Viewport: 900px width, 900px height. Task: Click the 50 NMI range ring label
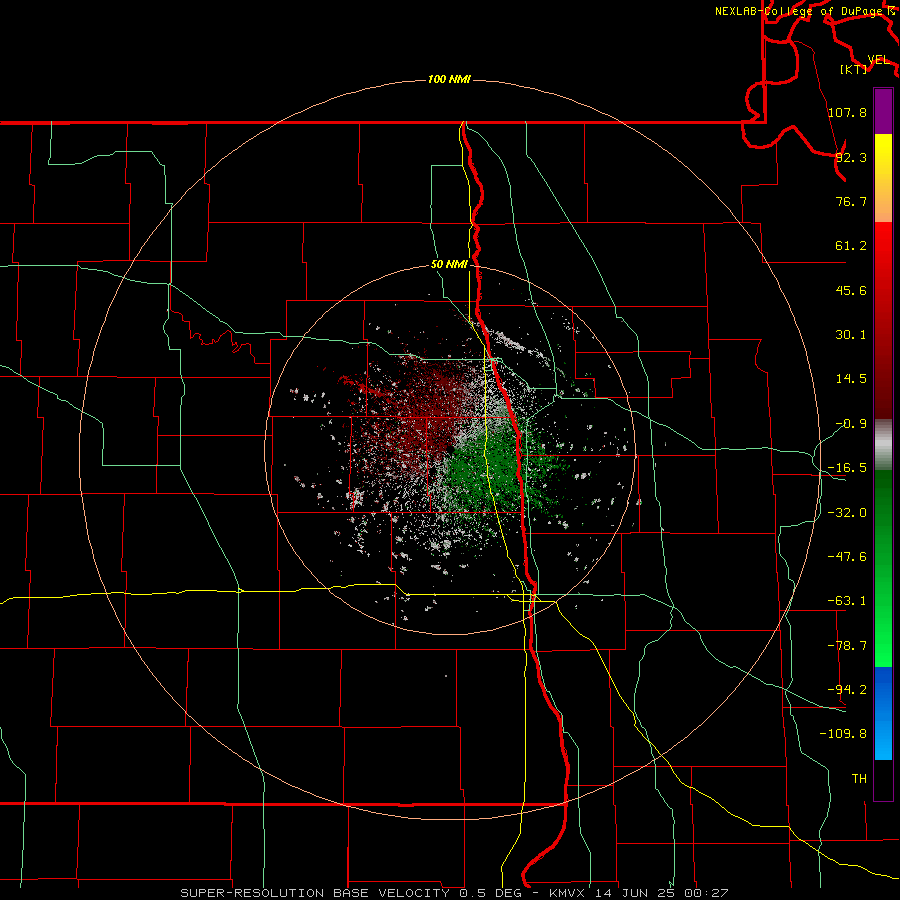coord(449,265)
